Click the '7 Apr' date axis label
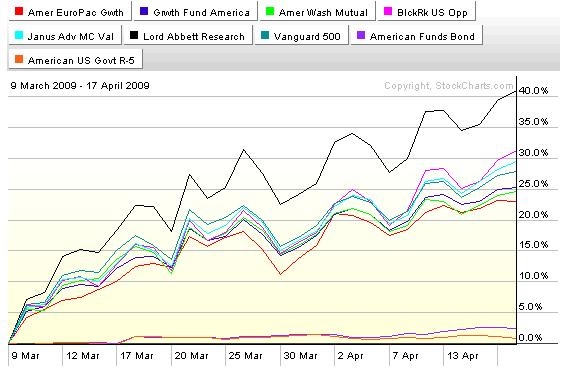The image size is (571, 387). click(406, 356)
